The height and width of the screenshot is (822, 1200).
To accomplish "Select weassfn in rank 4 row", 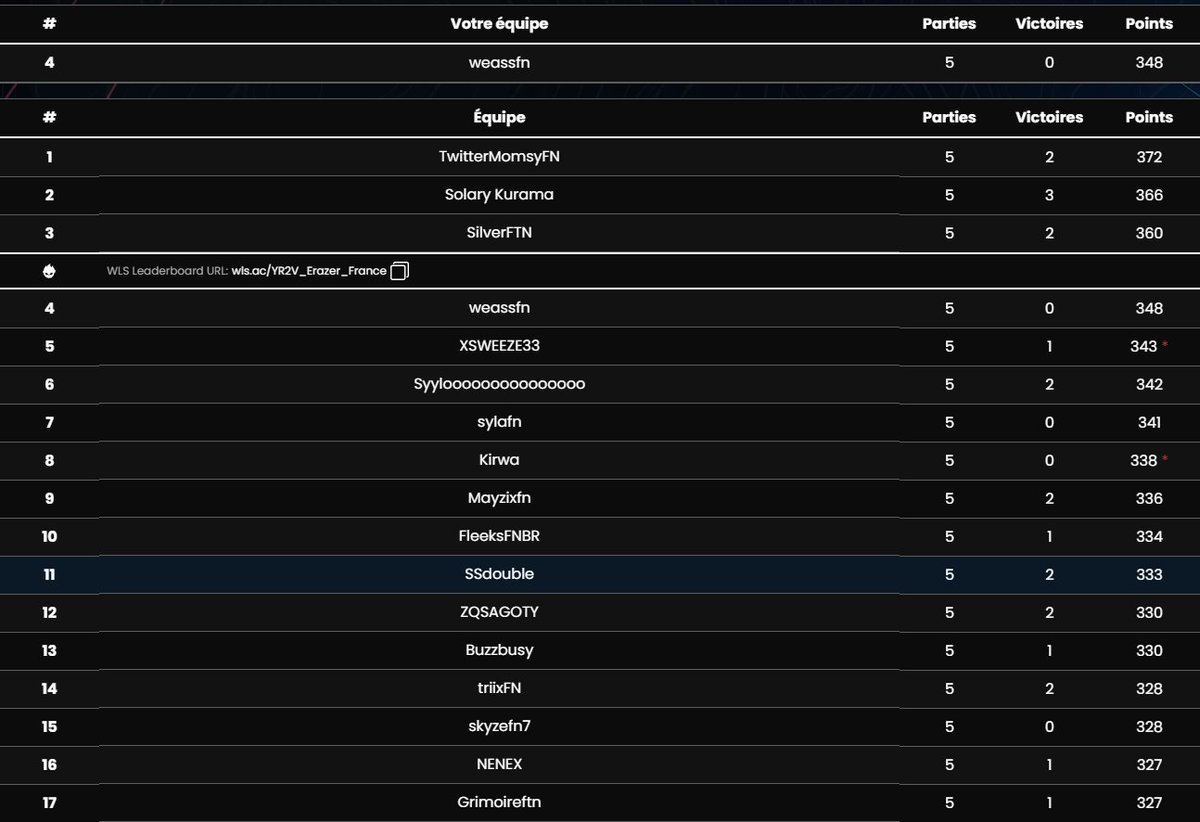I will [x=499, y=308].
